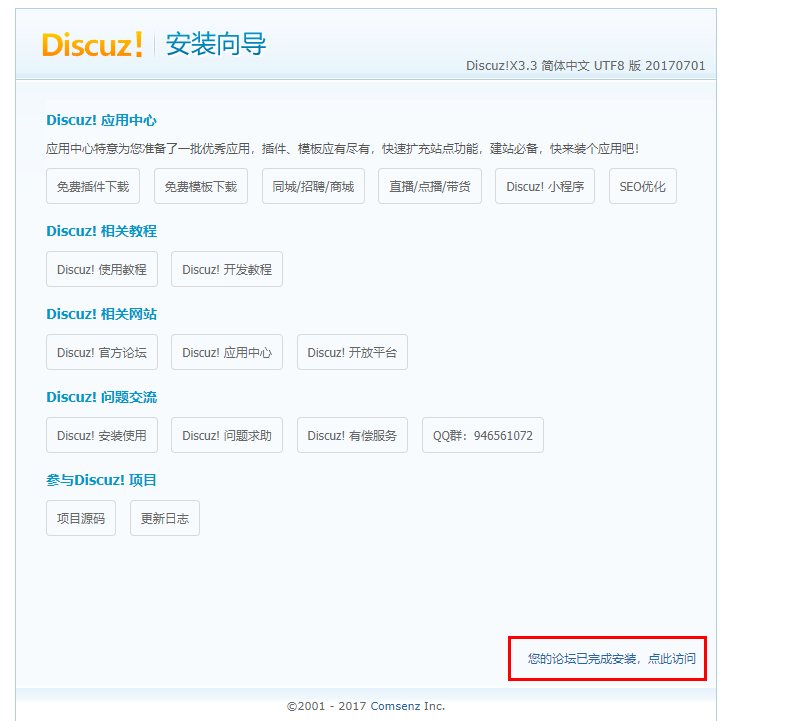Open 免费模板下载 button
The width and height of the screenshot is (795, 721).
point(201,186)
